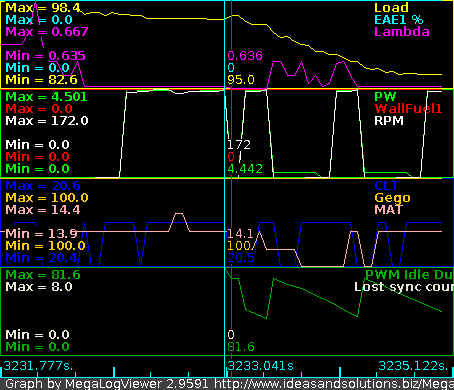This screenshot has width=454, height=390.
Task: Click the 3235.122s end time label
Action: (413, 366)
